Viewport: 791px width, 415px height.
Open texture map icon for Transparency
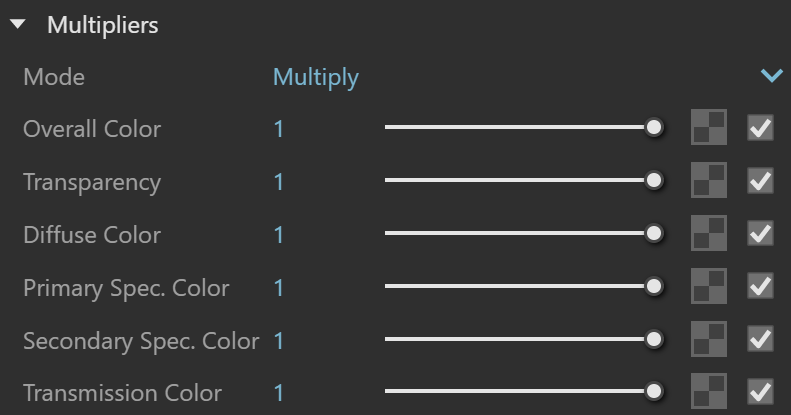tap(709, 180)
